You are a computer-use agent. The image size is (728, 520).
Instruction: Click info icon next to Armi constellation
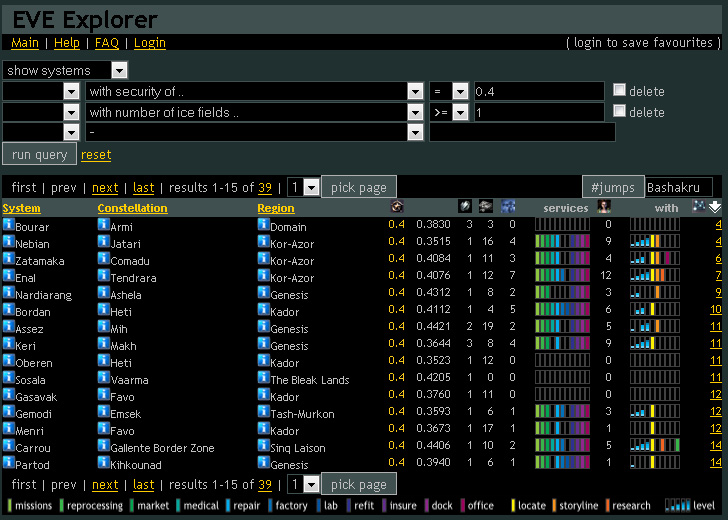point(104,225)
